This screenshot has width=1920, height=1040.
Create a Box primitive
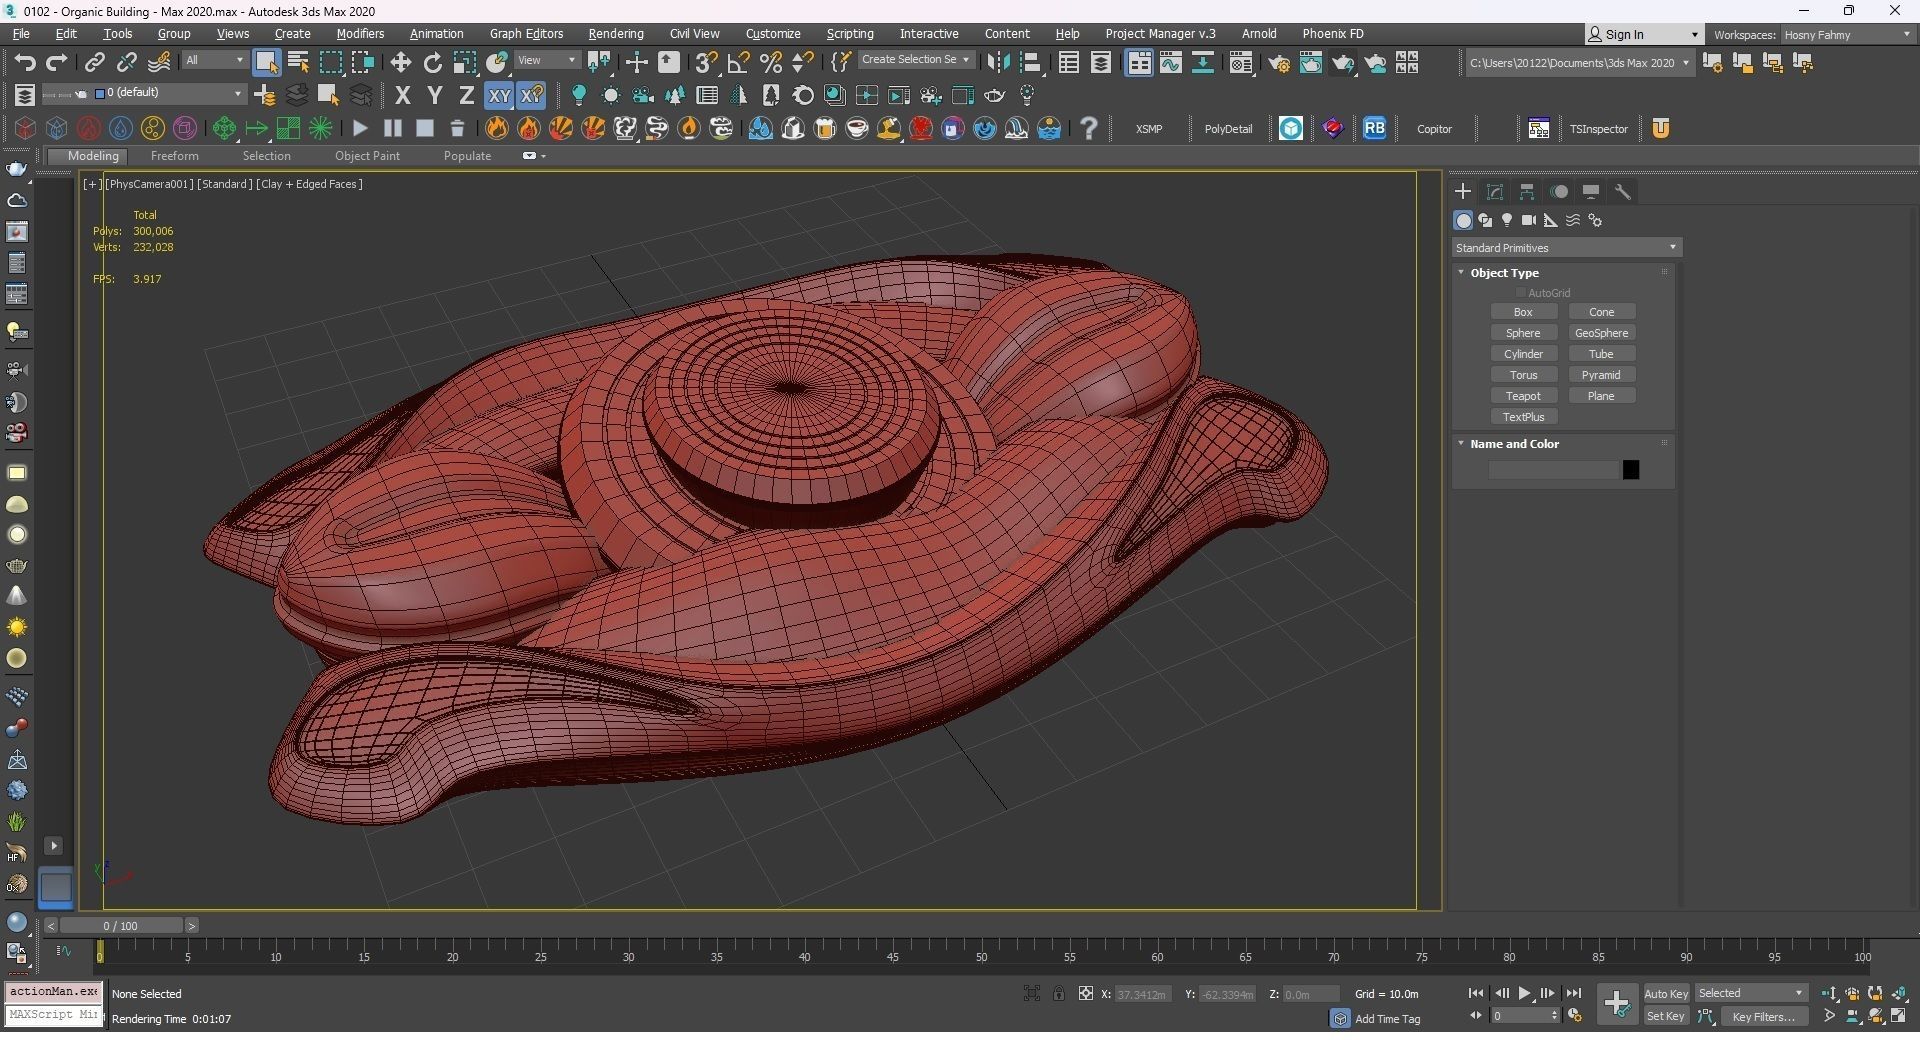coord(1523,312)
